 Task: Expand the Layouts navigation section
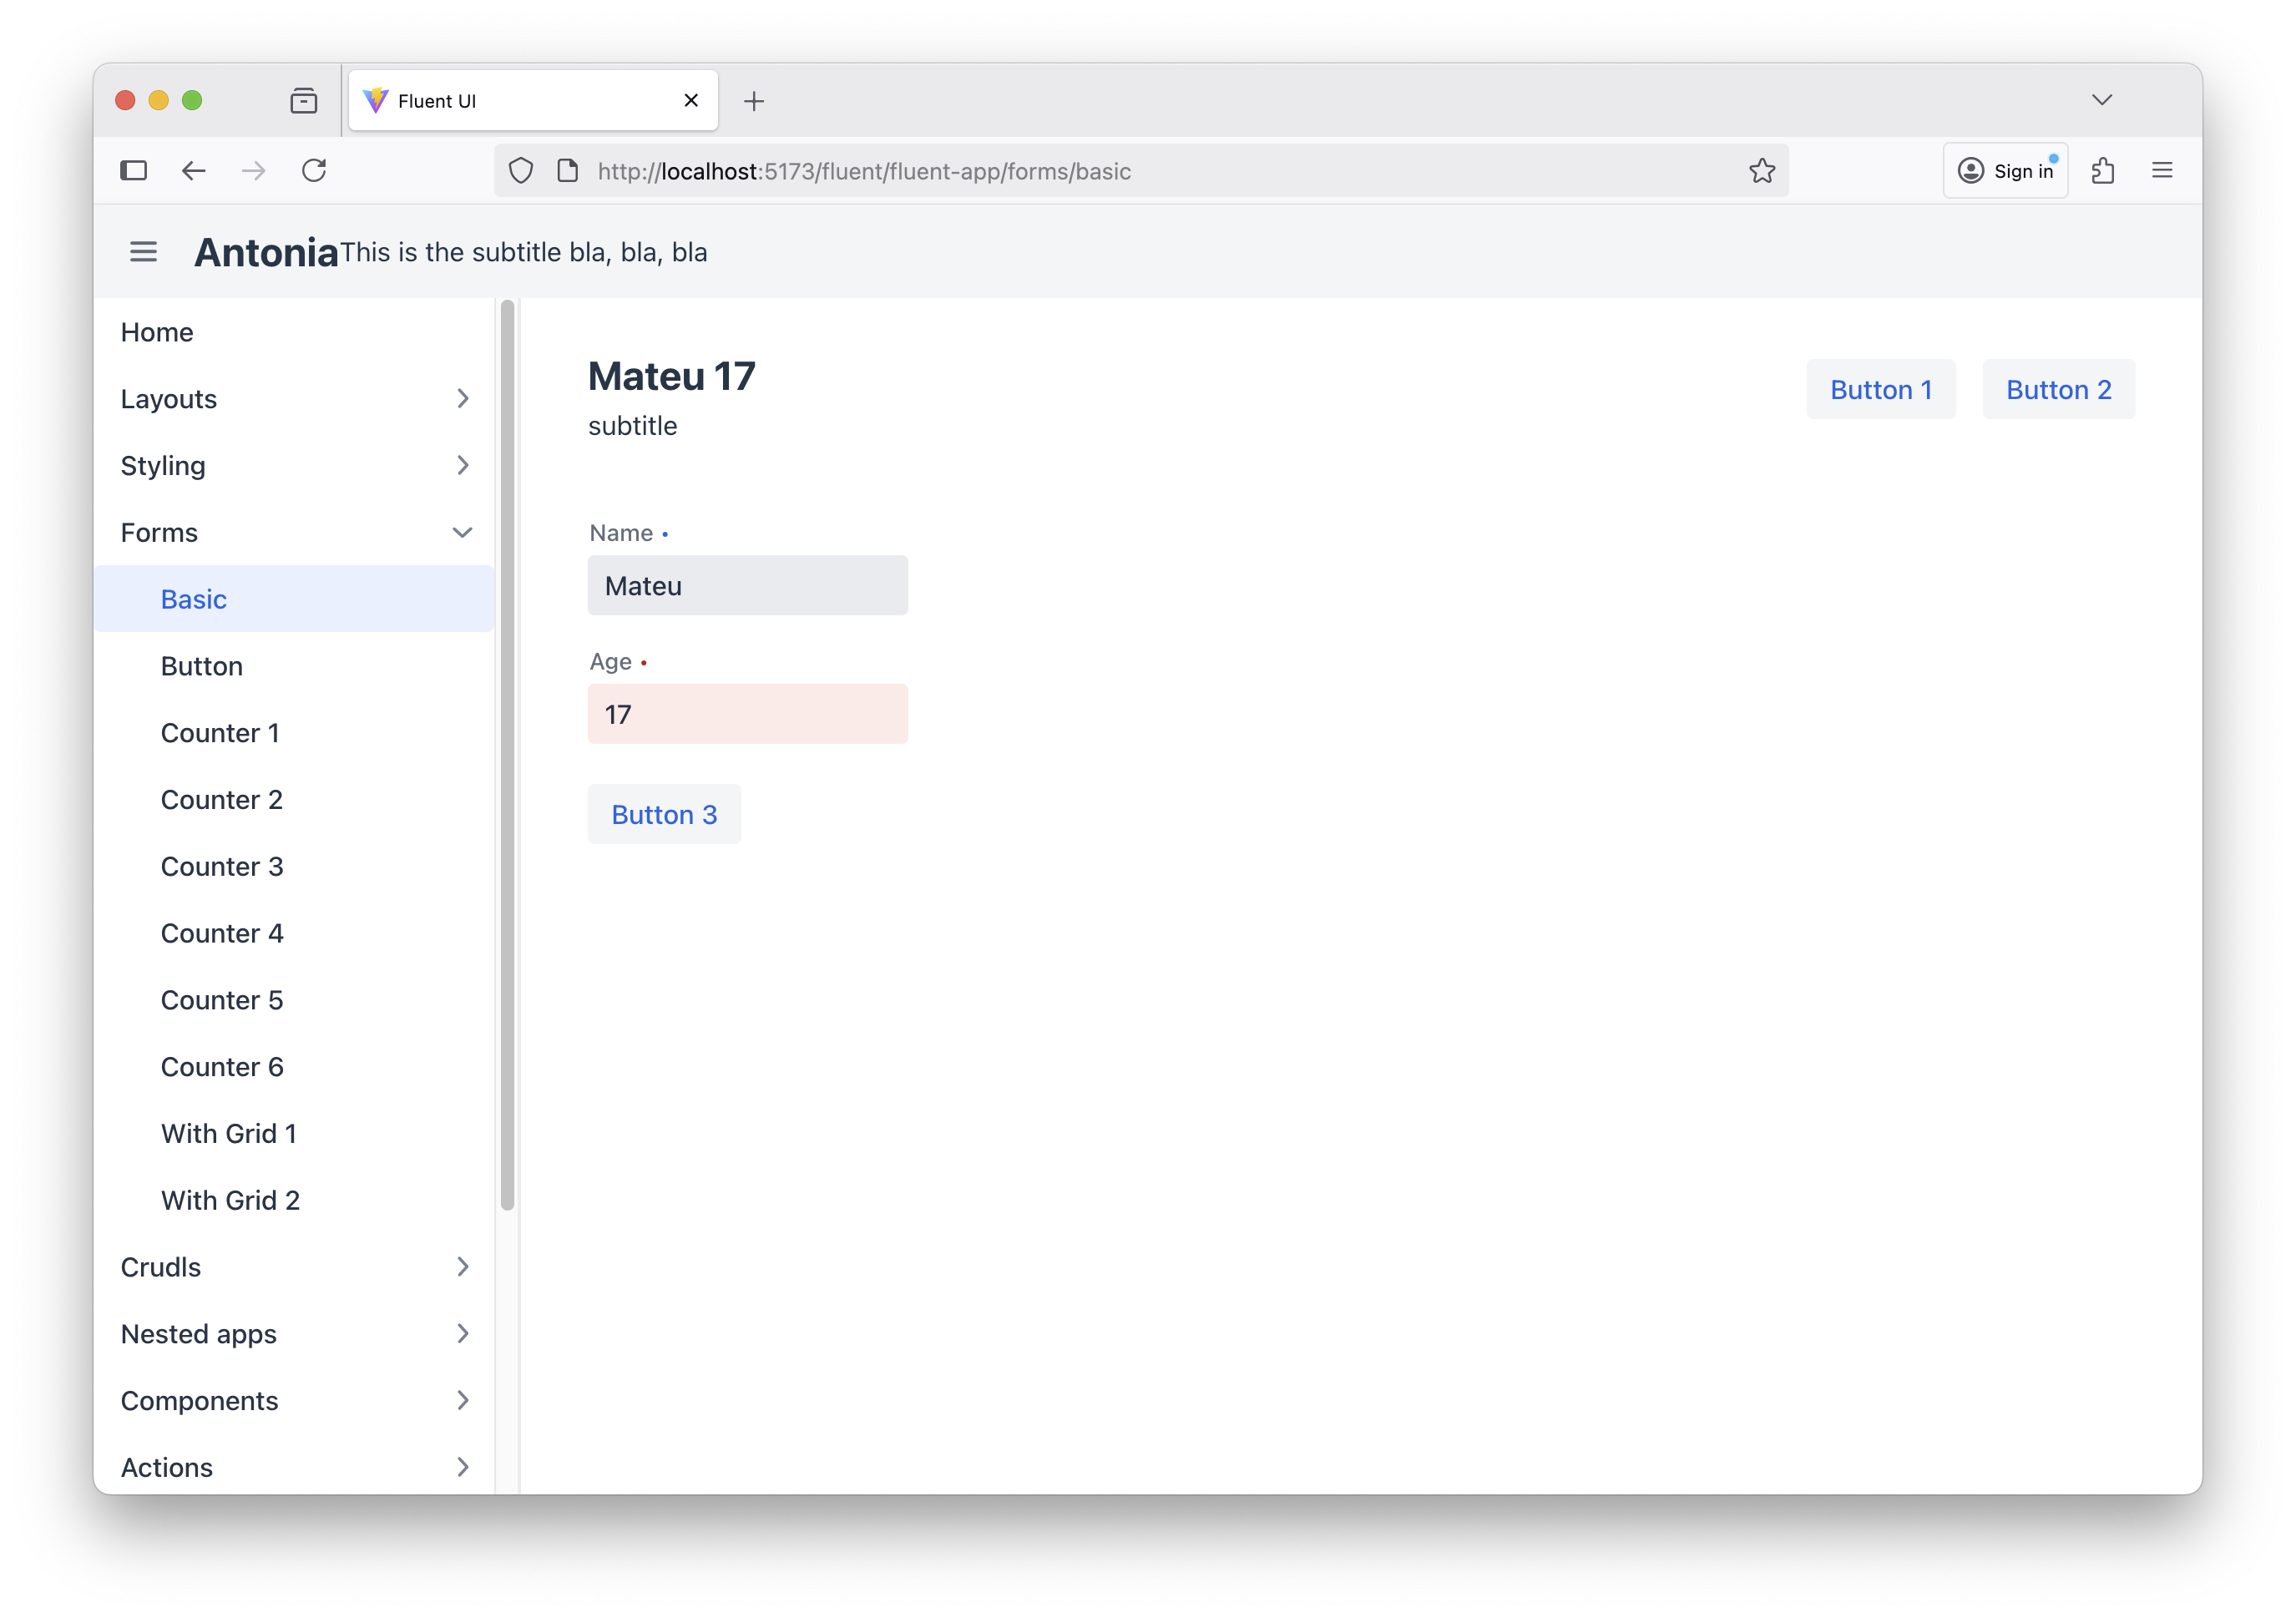[294, 399]
